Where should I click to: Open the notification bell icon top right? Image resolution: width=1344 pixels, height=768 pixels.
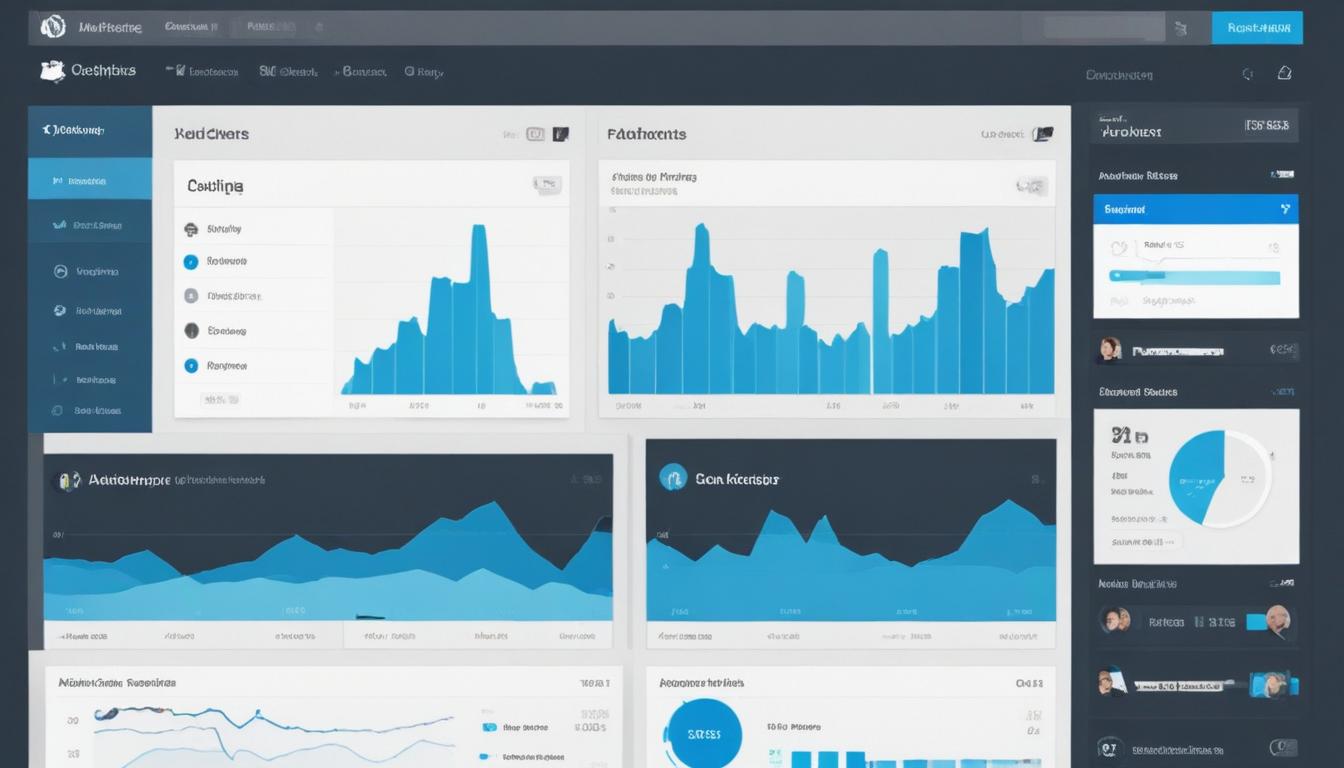coord(1284,73)
